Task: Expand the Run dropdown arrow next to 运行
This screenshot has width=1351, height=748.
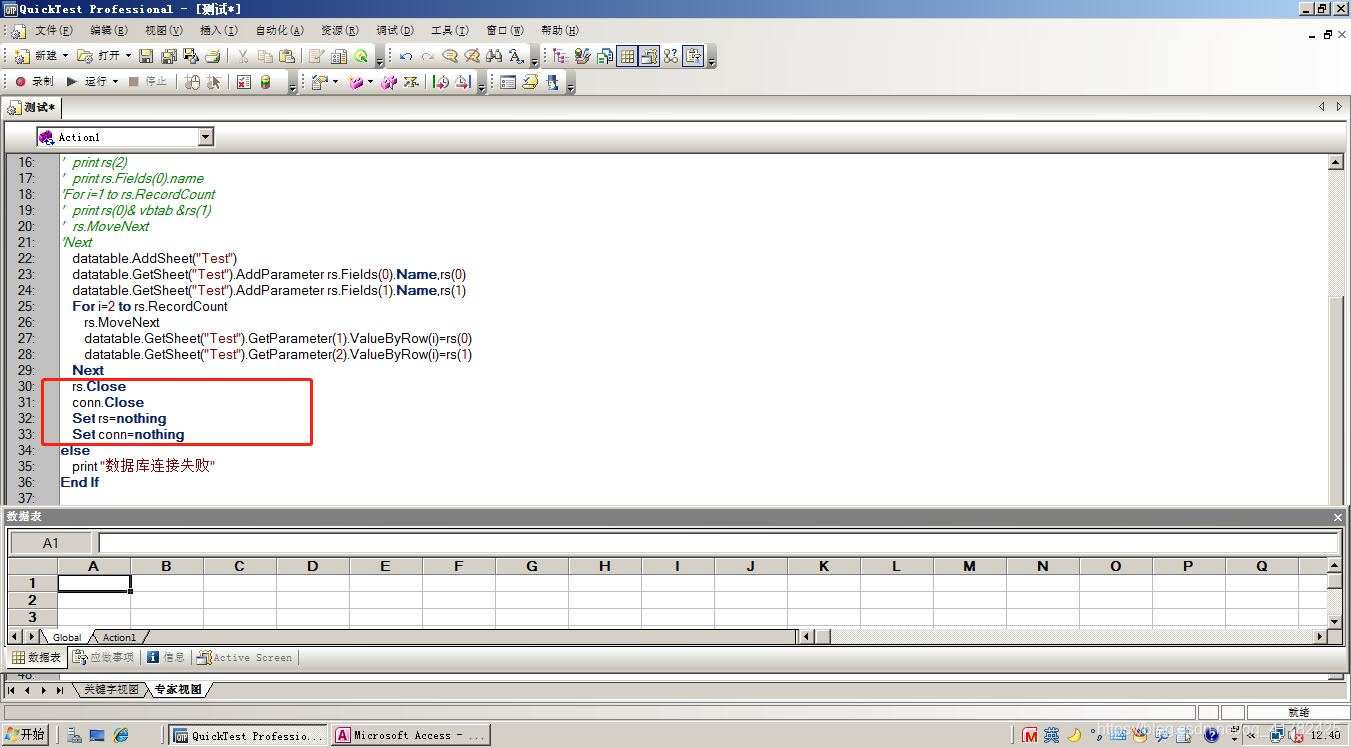Action: pyautogui.click(x=115, y=82)
